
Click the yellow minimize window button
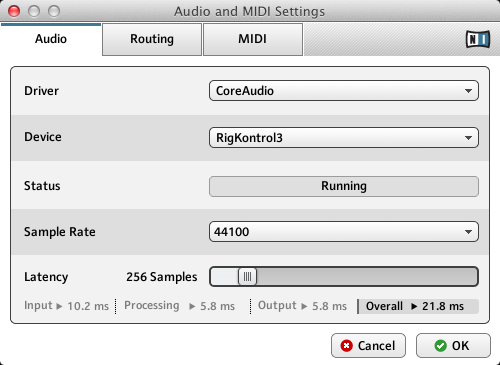[x=34, y=11]
